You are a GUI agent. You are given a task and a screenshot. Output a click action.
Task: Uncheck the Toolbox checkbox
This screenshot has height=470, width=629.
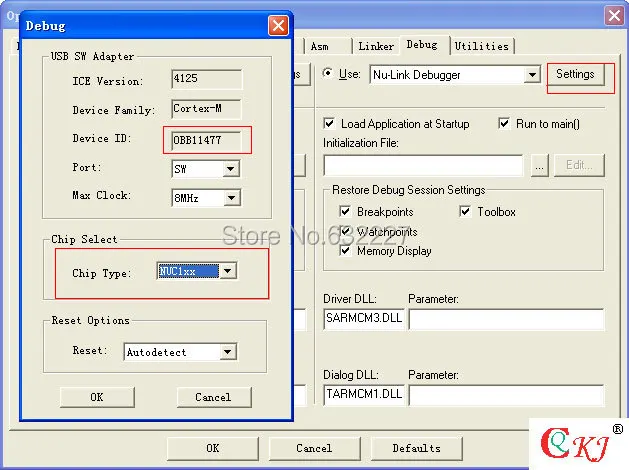click(x=465, y=211)
